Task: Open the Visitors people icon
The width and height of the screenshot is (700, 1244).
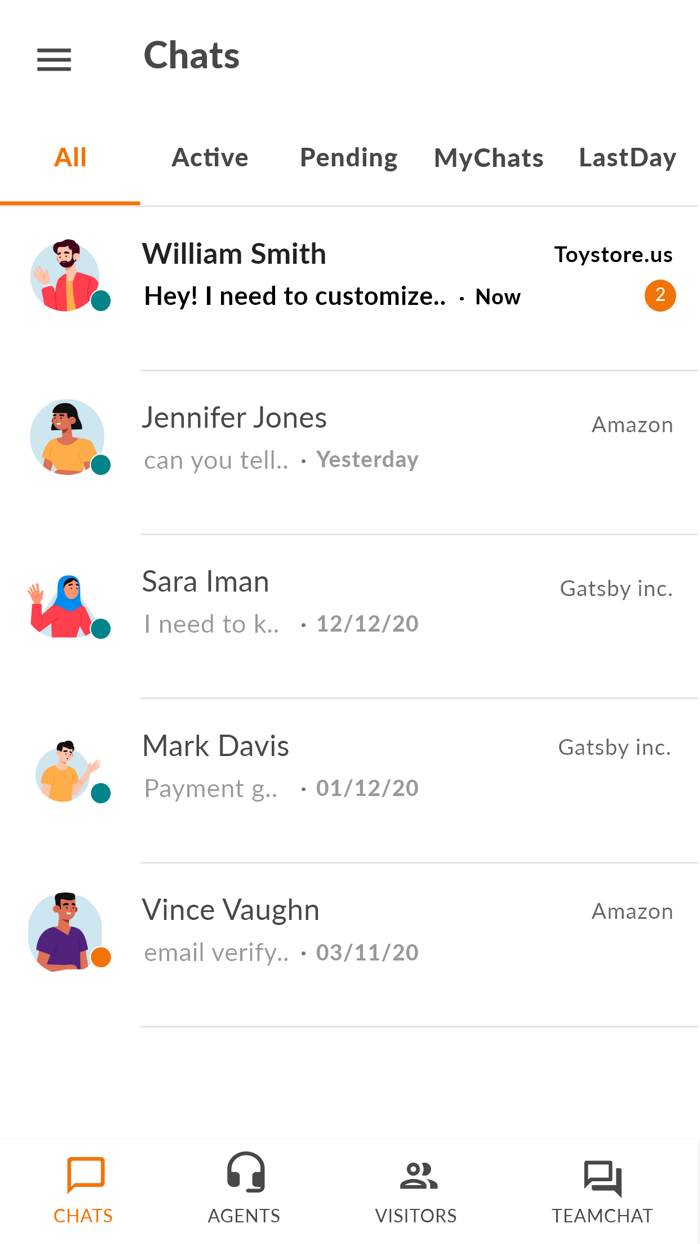Action: tap(416, 1176)
